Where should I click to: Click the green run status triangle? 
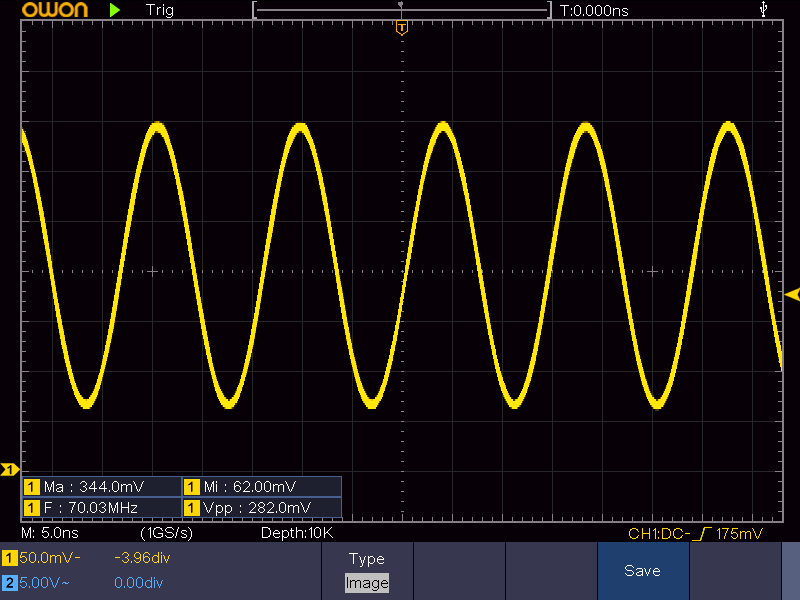point(115,10)
